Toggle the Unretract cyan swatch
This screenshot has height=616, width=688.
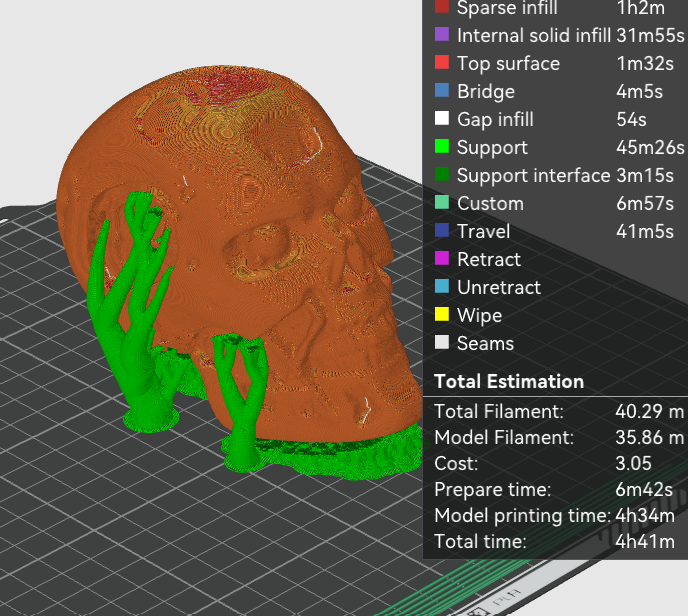tap(442, 287)
